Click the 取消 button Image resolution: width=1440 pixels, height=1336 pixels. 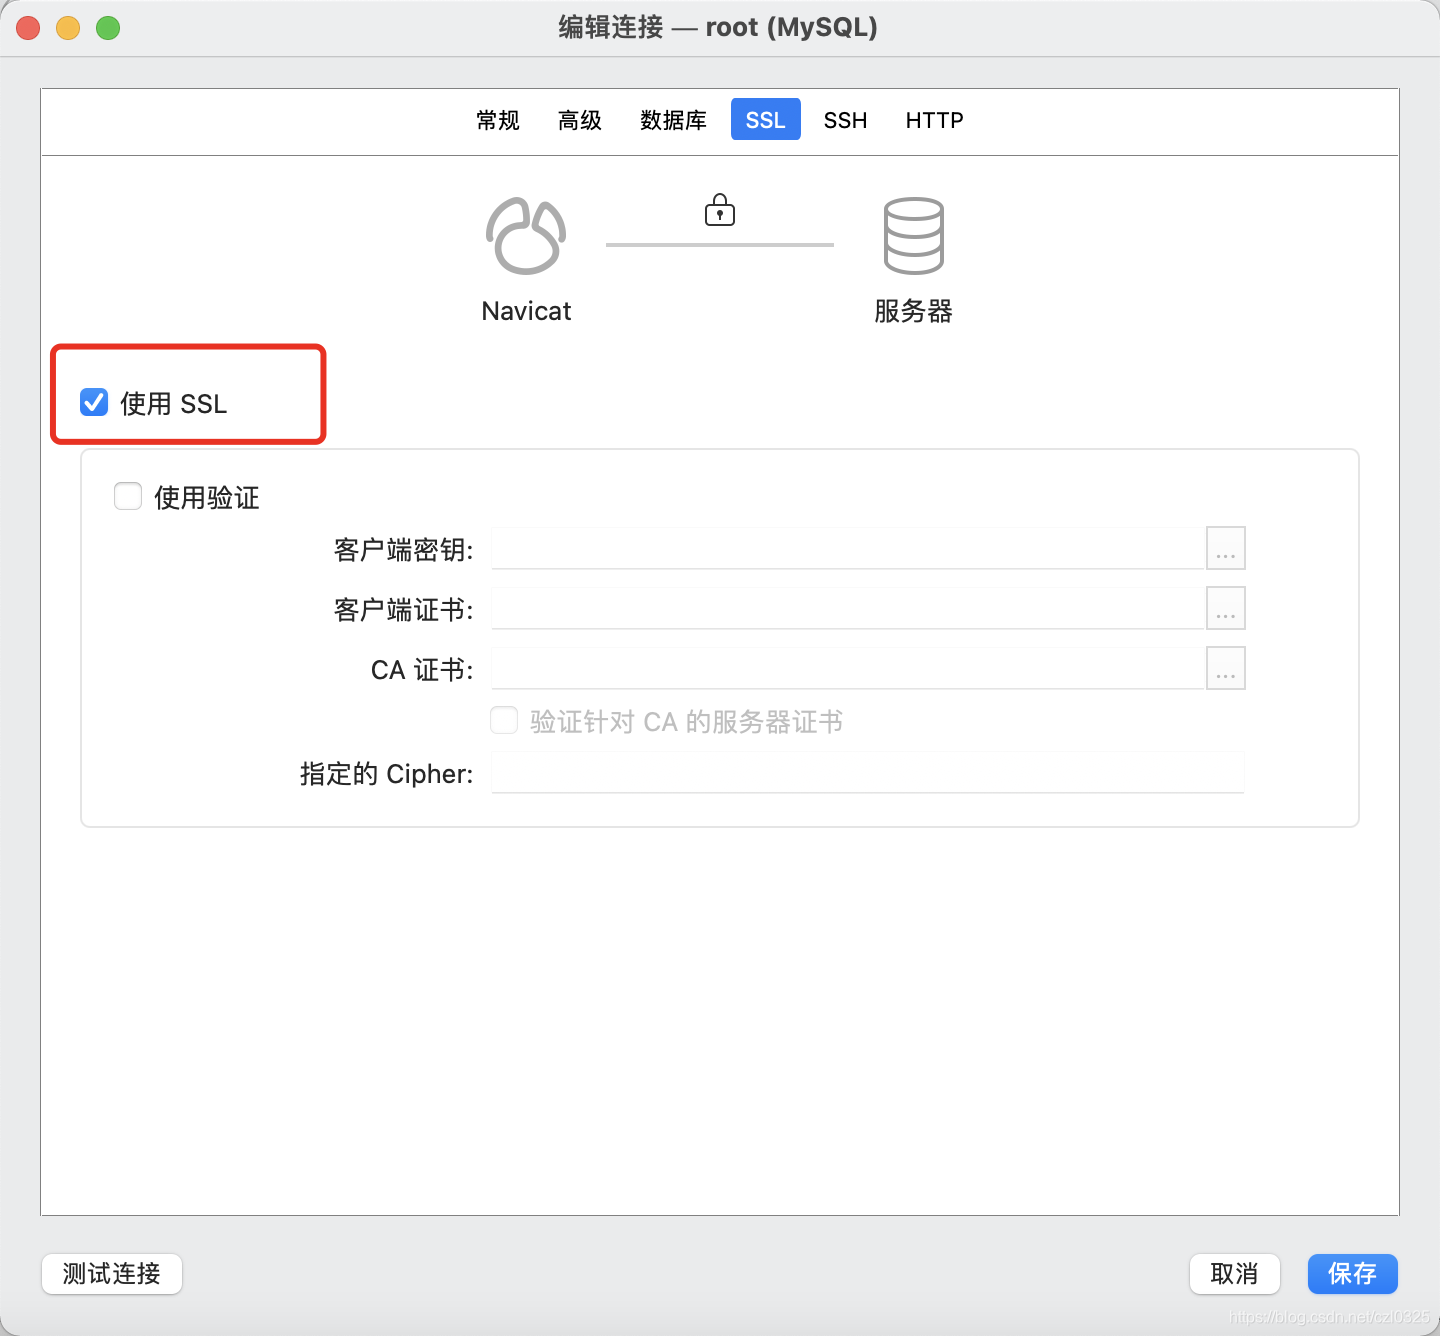(1235, 1274)
